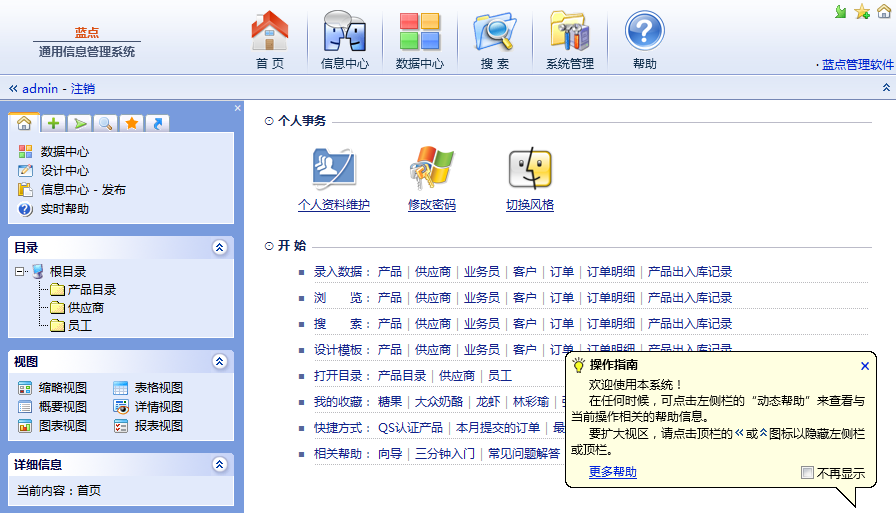The width and height of the screenshot is (896, 513).
Task: Select the 员工 folder in the tree
Action: click(71, 326)
